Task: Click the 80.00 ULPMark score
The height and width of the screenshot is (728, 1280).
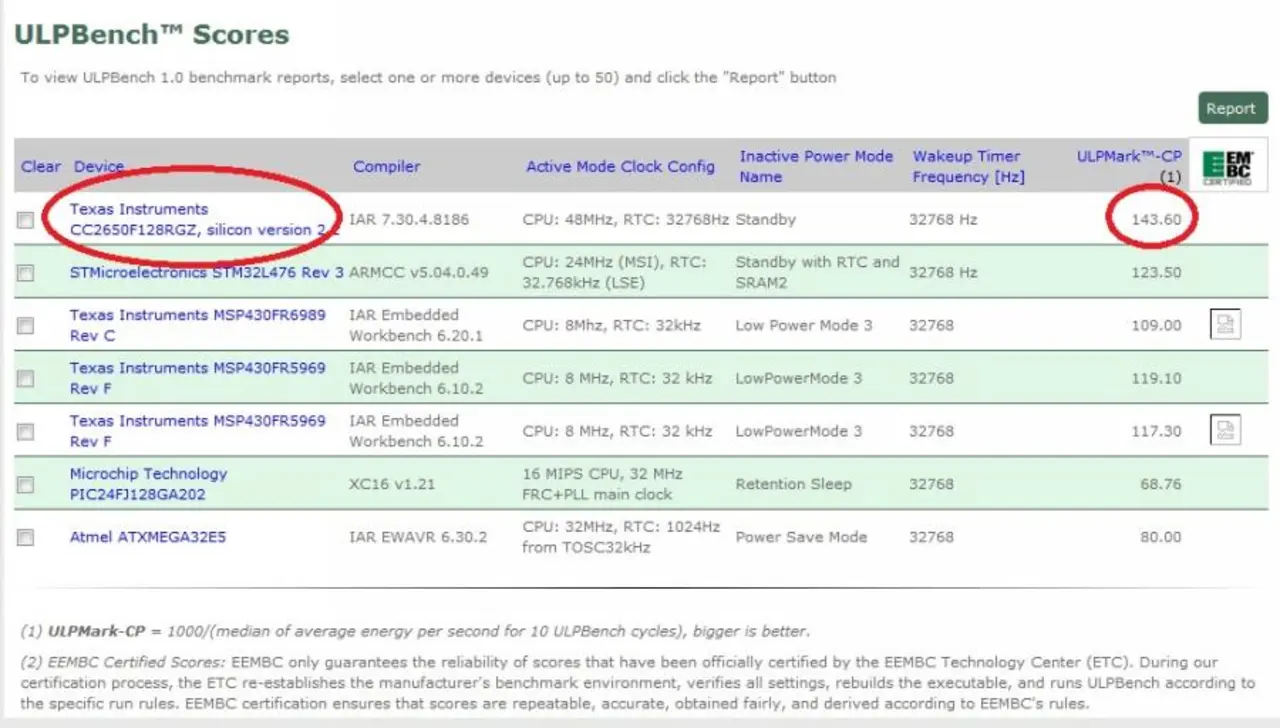Action: [1160, 537]
